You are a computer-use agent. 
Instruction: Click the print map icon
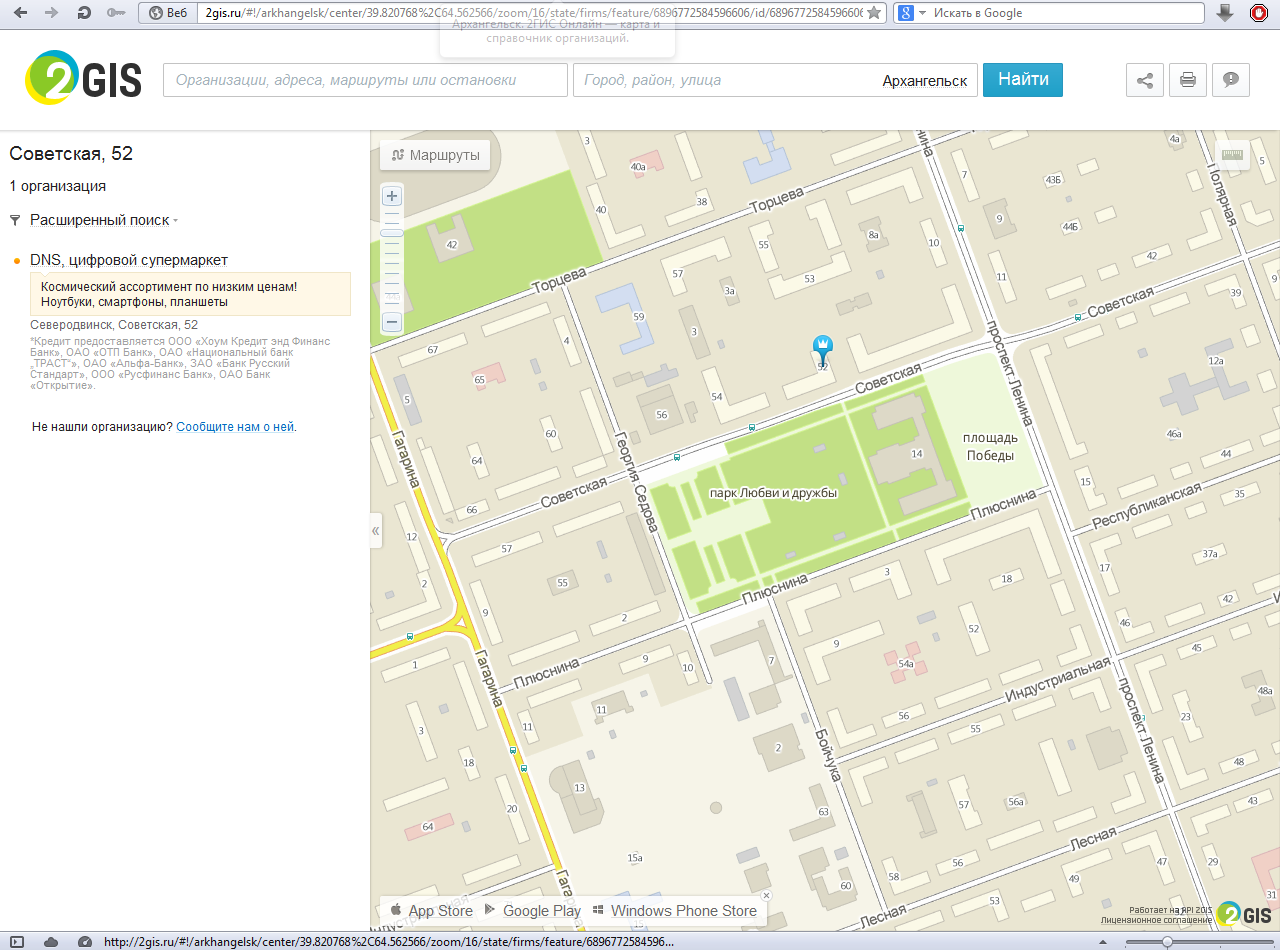1188,80
